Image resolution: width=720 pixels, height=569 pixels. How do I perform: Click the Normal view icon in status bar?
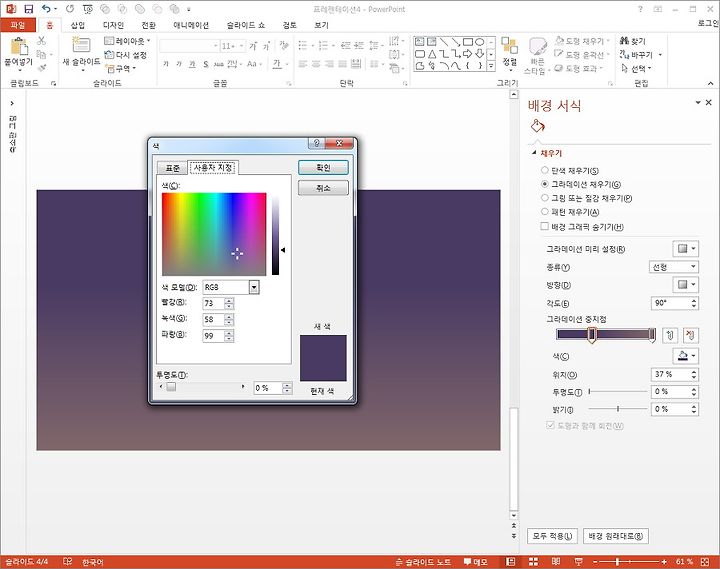(x=510, y=562)
